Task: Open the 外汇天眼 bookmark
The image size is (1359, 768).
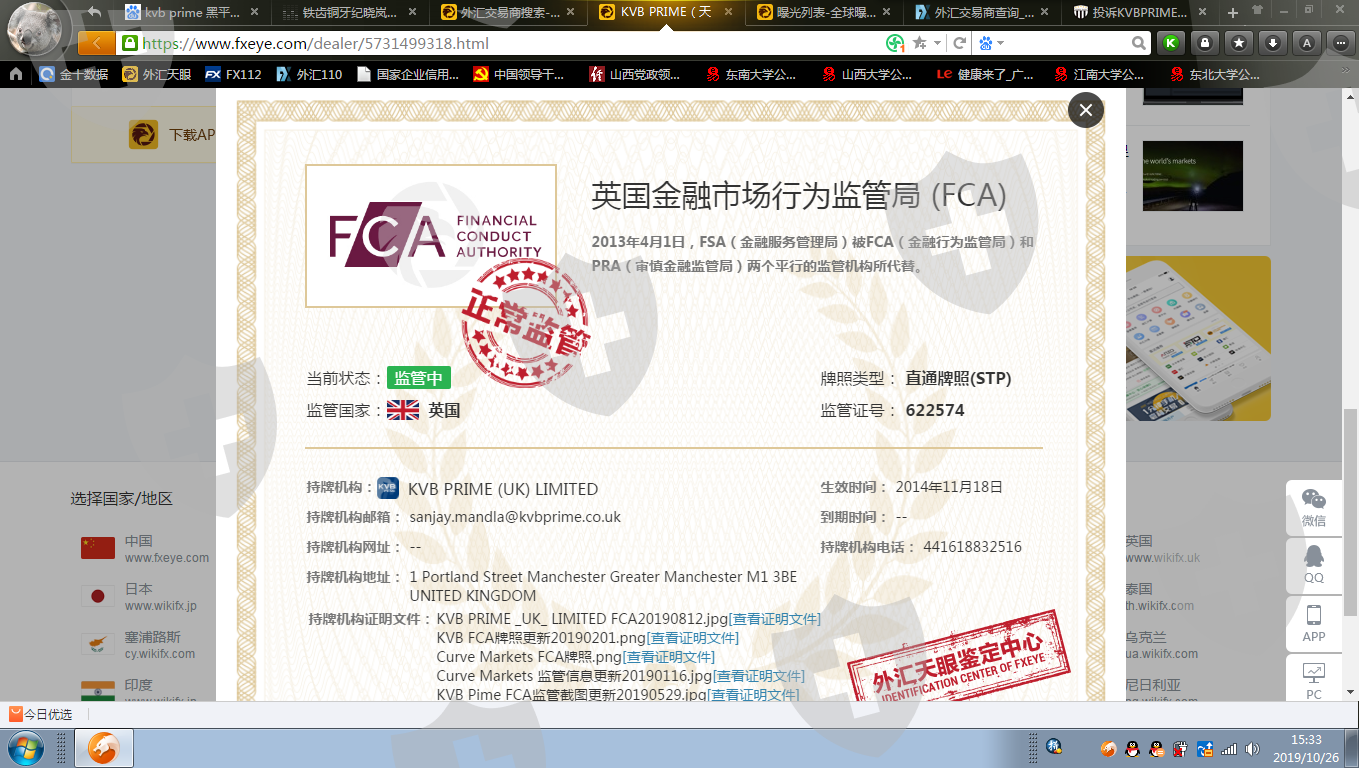Action: coord(157,74)
